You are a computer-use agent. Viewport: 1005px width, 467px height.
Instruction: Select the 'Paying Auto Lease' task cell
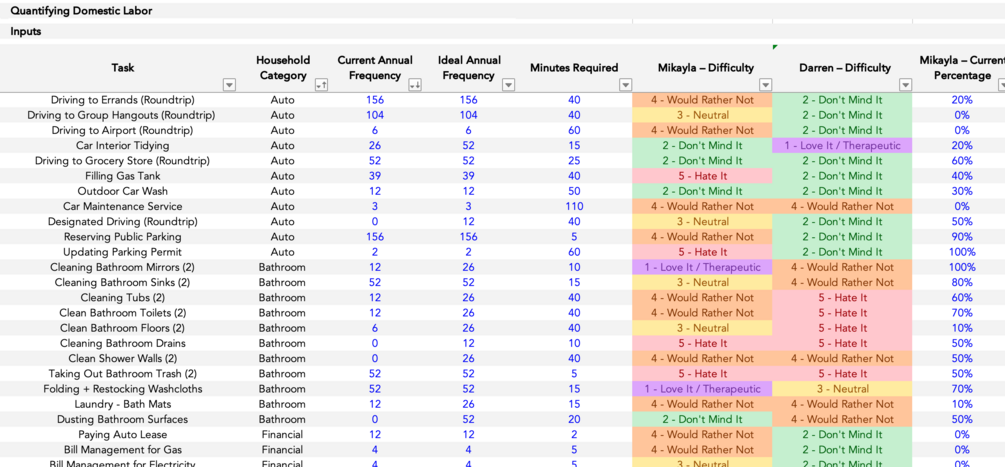pyautogui.click(x=122, y=434)
